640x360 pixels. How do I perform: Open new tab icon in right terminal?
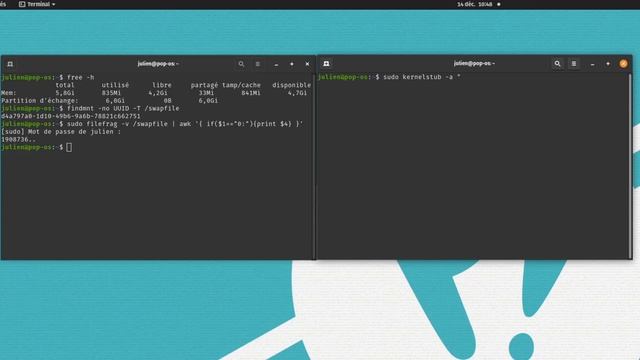(326, 64)
